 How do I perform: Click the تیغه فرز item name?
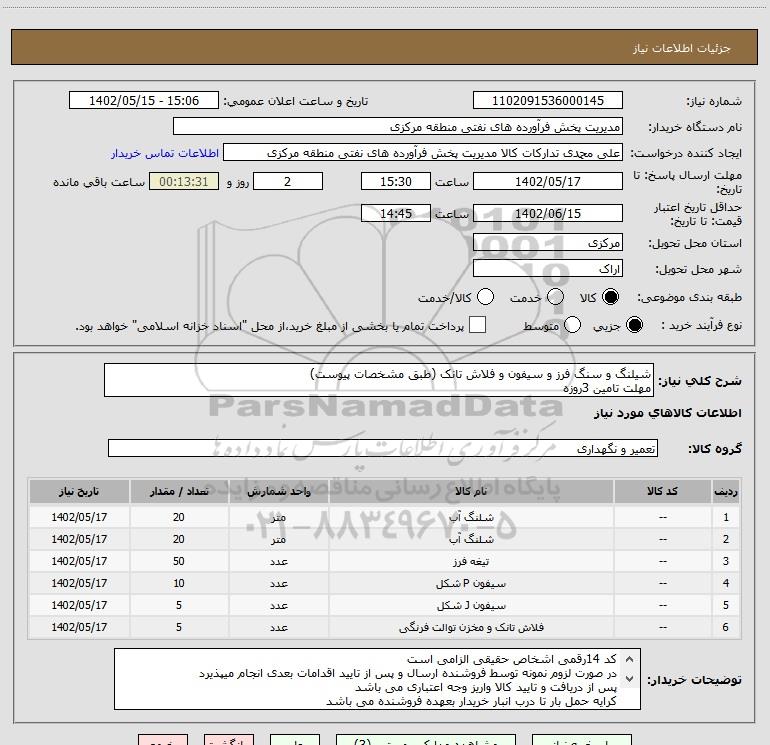[x=471, y=561]
